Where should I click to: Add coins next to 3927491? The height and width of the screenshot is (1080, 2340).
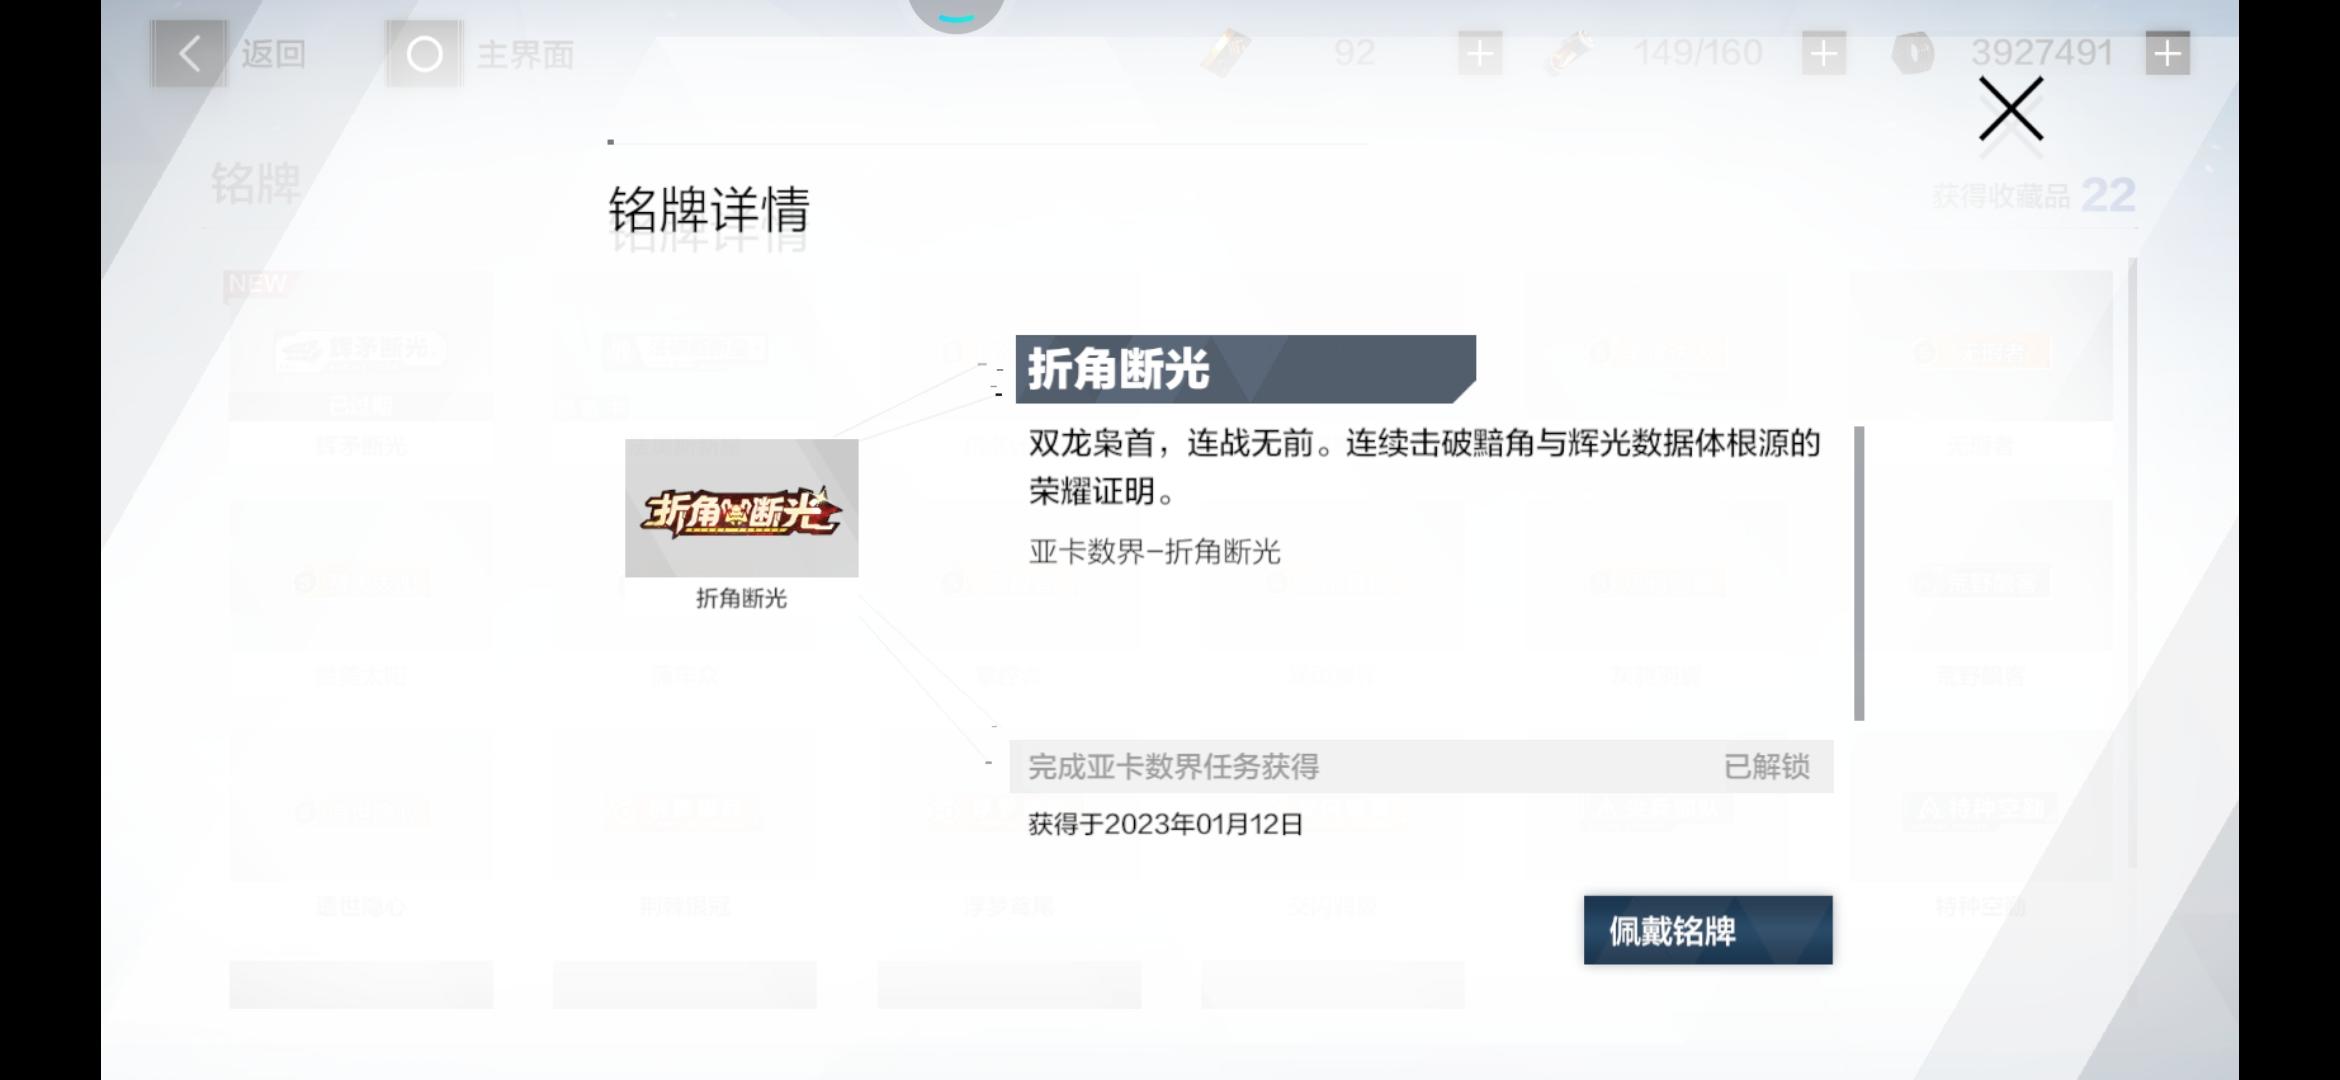pyautogui.click(x=2167, y=53)
